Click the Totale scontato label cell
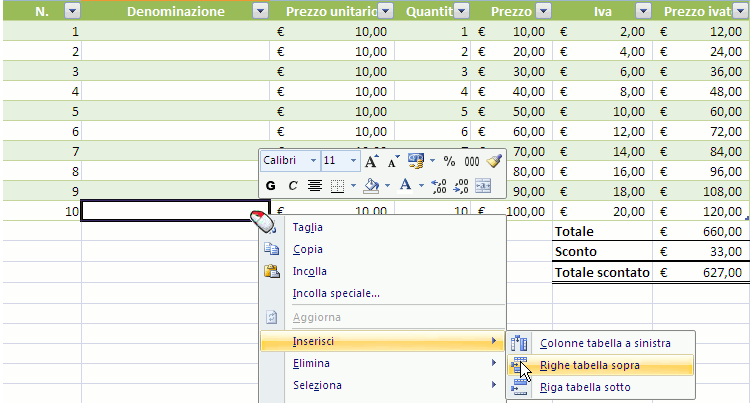Screen dimensions: 751x403 (x=602, y=272)
